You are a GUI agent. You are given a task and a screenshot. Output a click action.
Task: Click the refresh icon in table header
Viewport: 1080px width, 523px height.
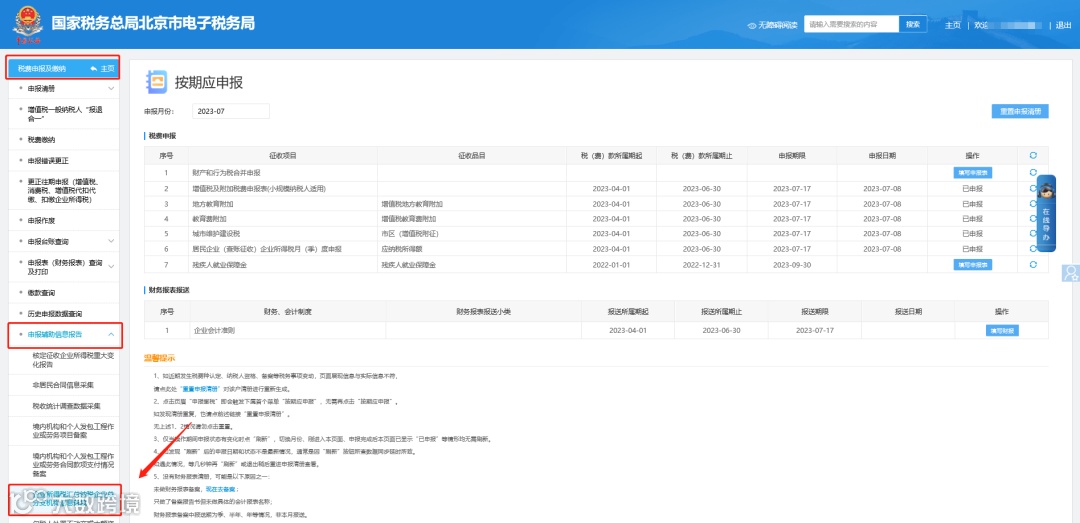click(x=1032, y=156)
